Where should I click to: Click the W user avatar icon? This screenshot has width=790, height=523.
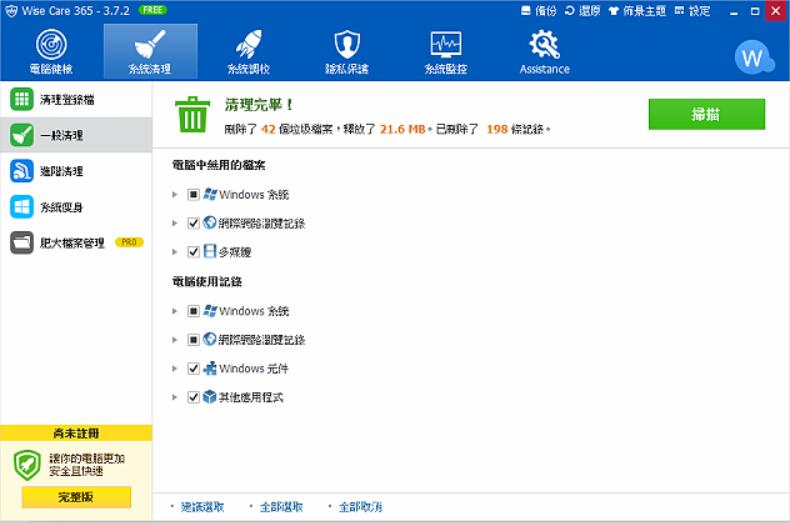point(753,57)
